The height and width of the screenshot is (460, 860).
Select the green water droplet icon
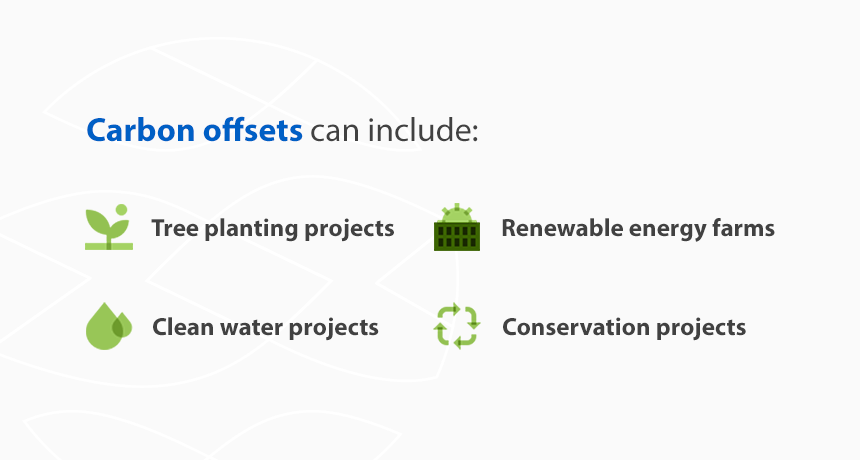[105, 327]
